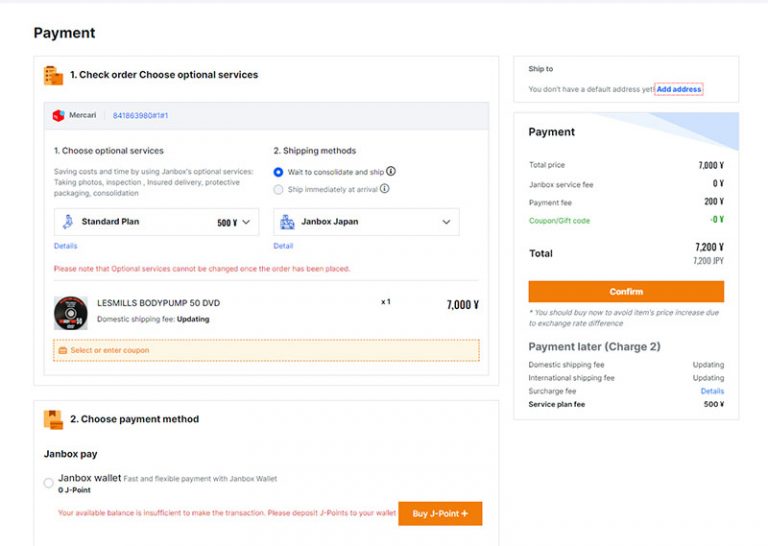Viewport: 768px width, 546px height.
Task: Open Surcharge fee Details link
Action: point(712,391)
